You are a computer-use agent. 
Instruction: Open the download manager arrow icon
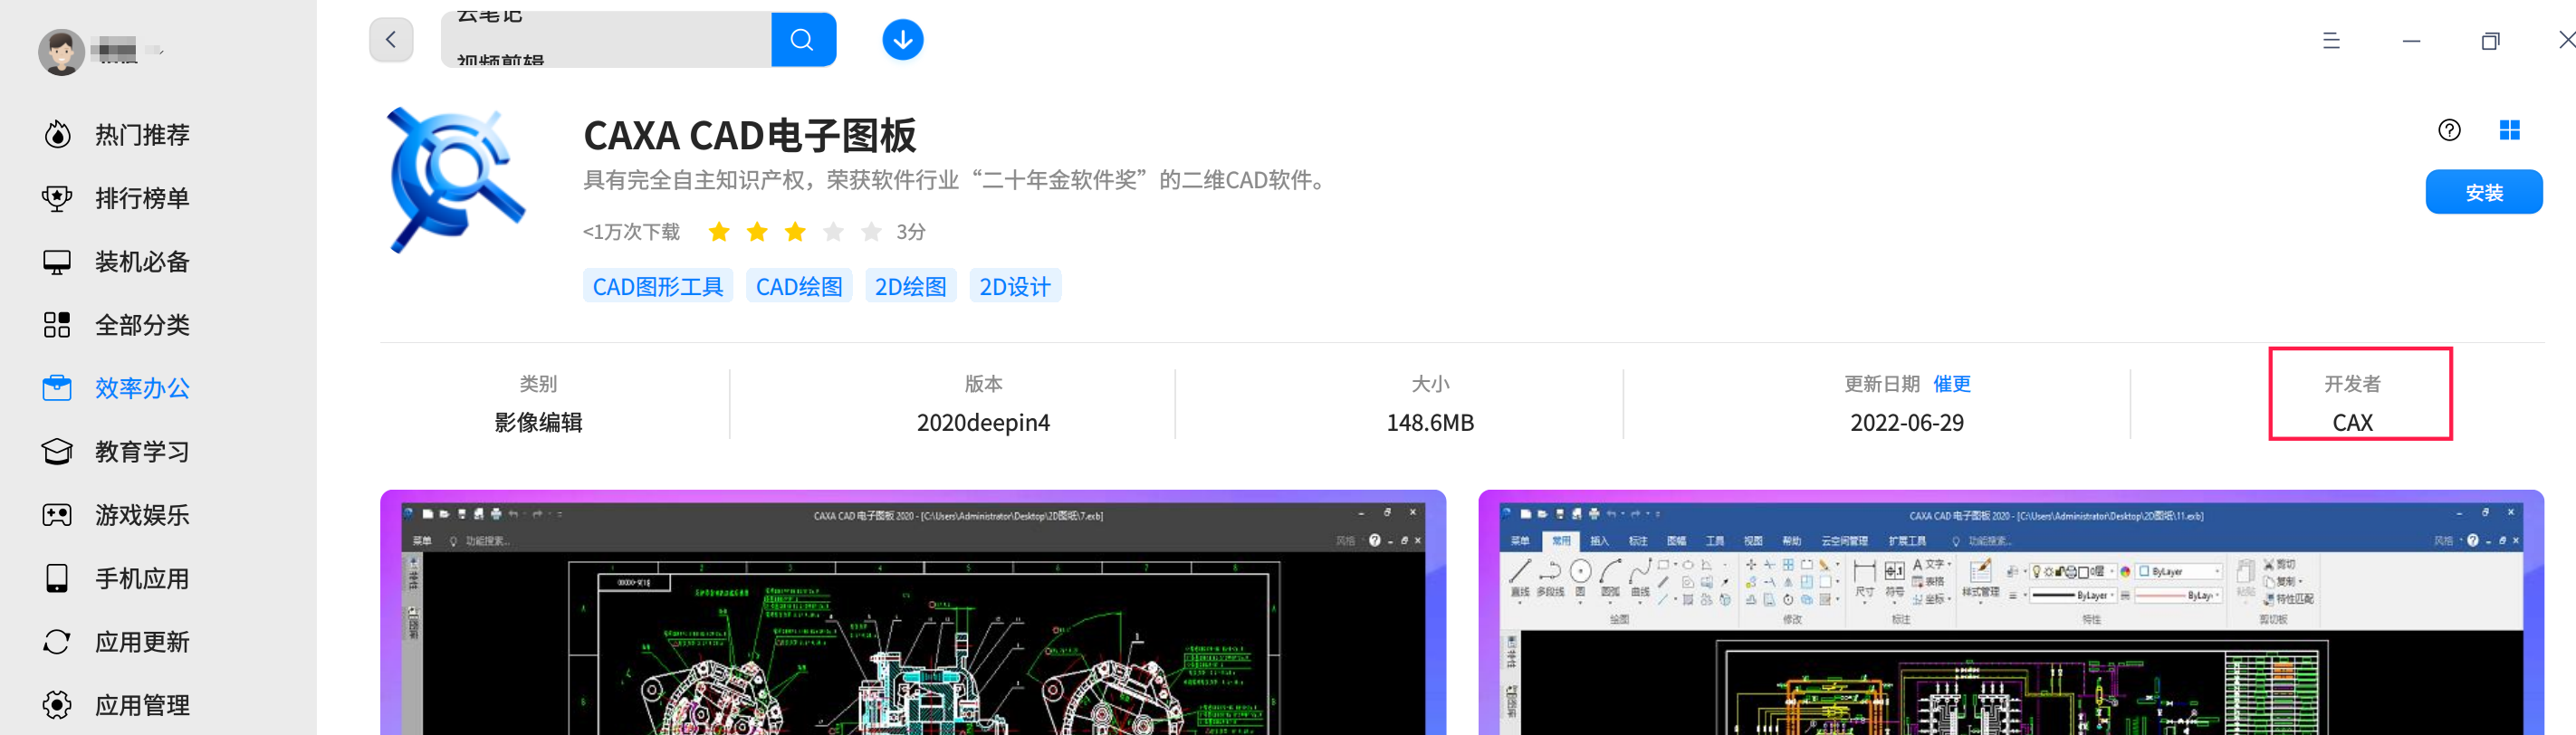(902, 40)
